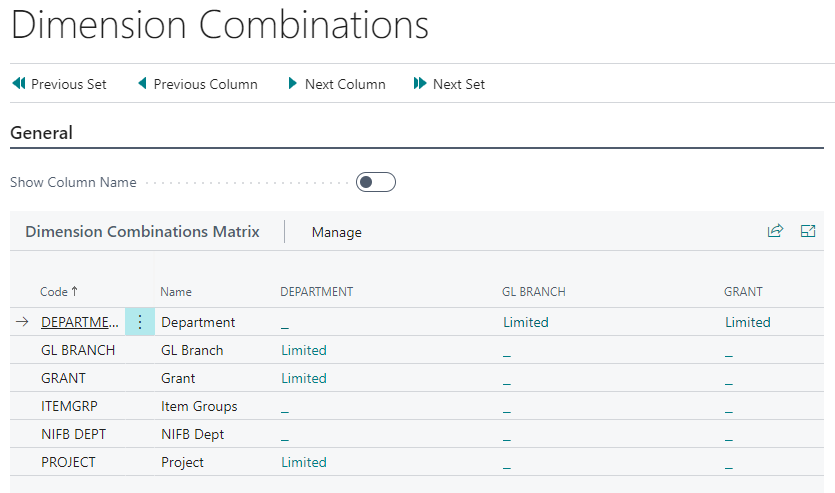Screen dimensions: 835x493
Task: Click the Previous Column arrow icon
Action: pos(142,84)
